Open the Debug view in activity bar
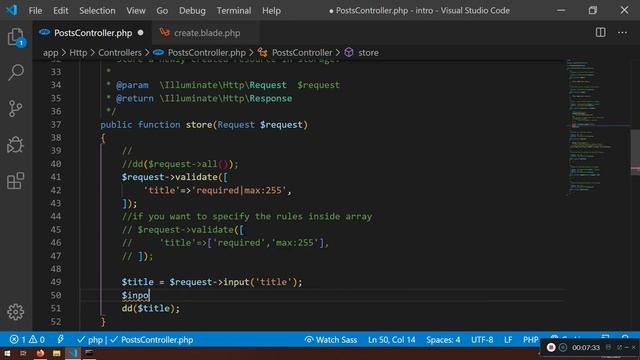The image size is (640, 360). 16,144
